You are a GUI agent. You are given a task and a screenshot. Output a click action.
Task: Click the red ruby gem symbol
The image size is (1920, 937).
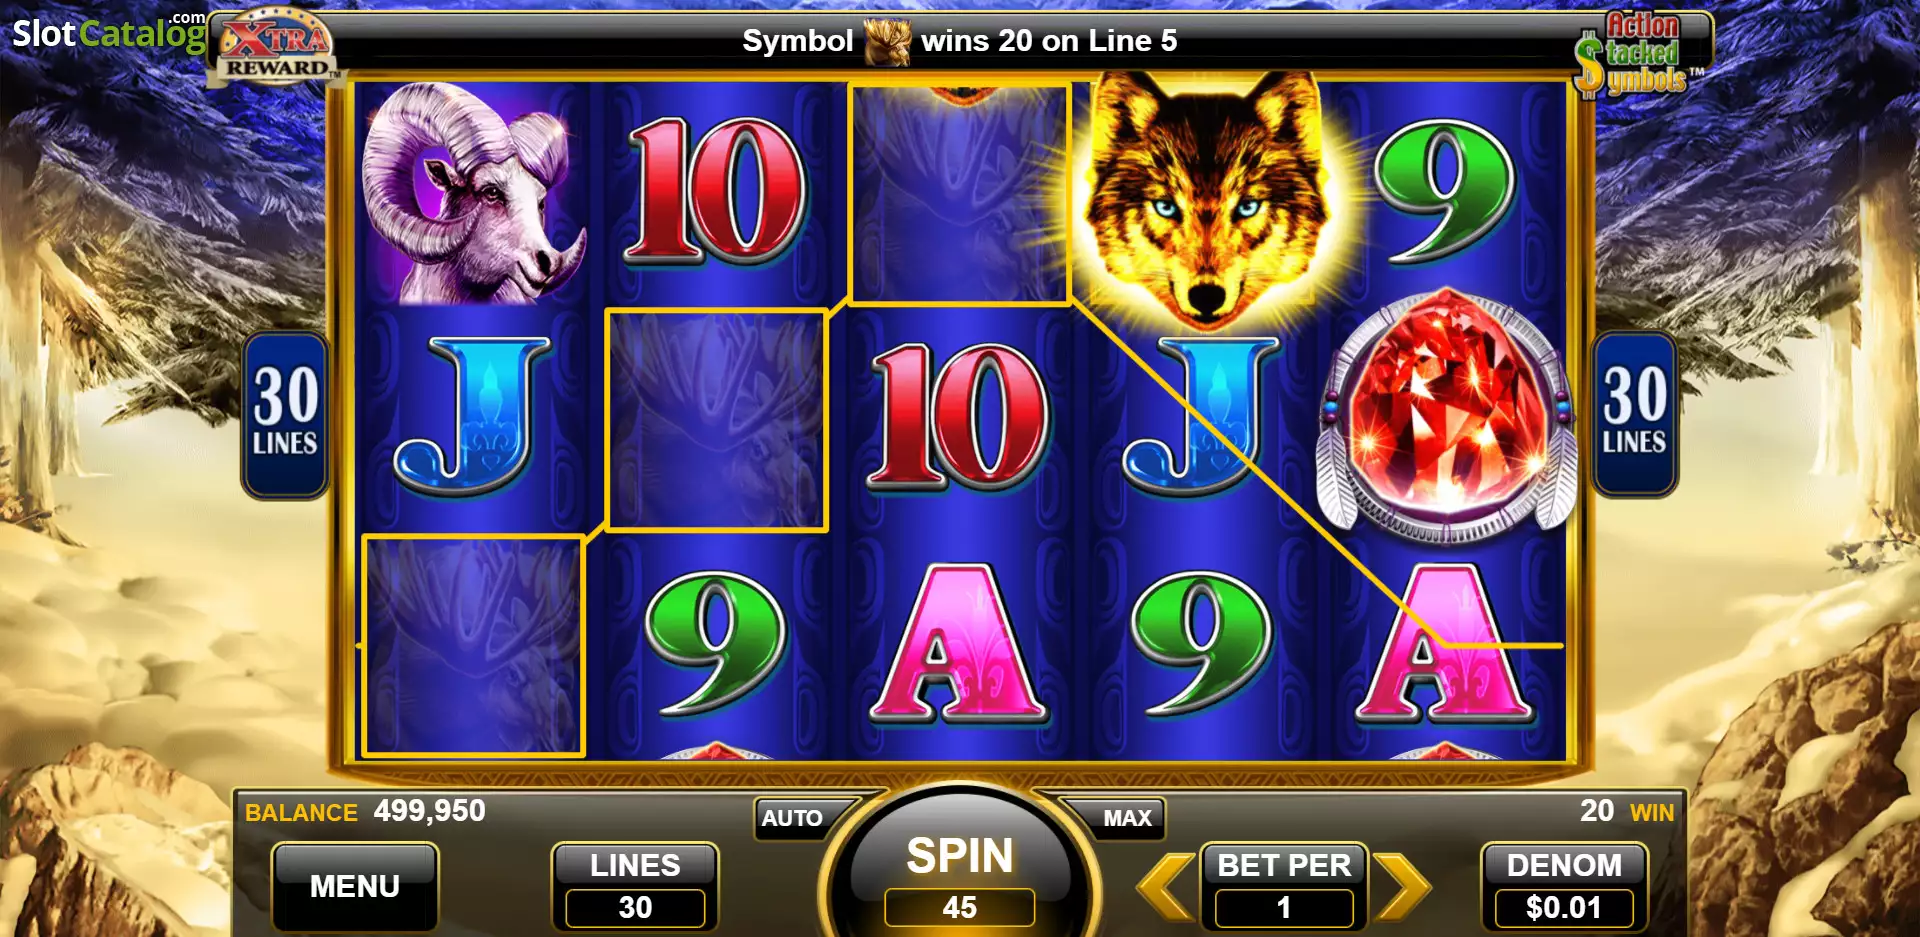[1446, 415]
